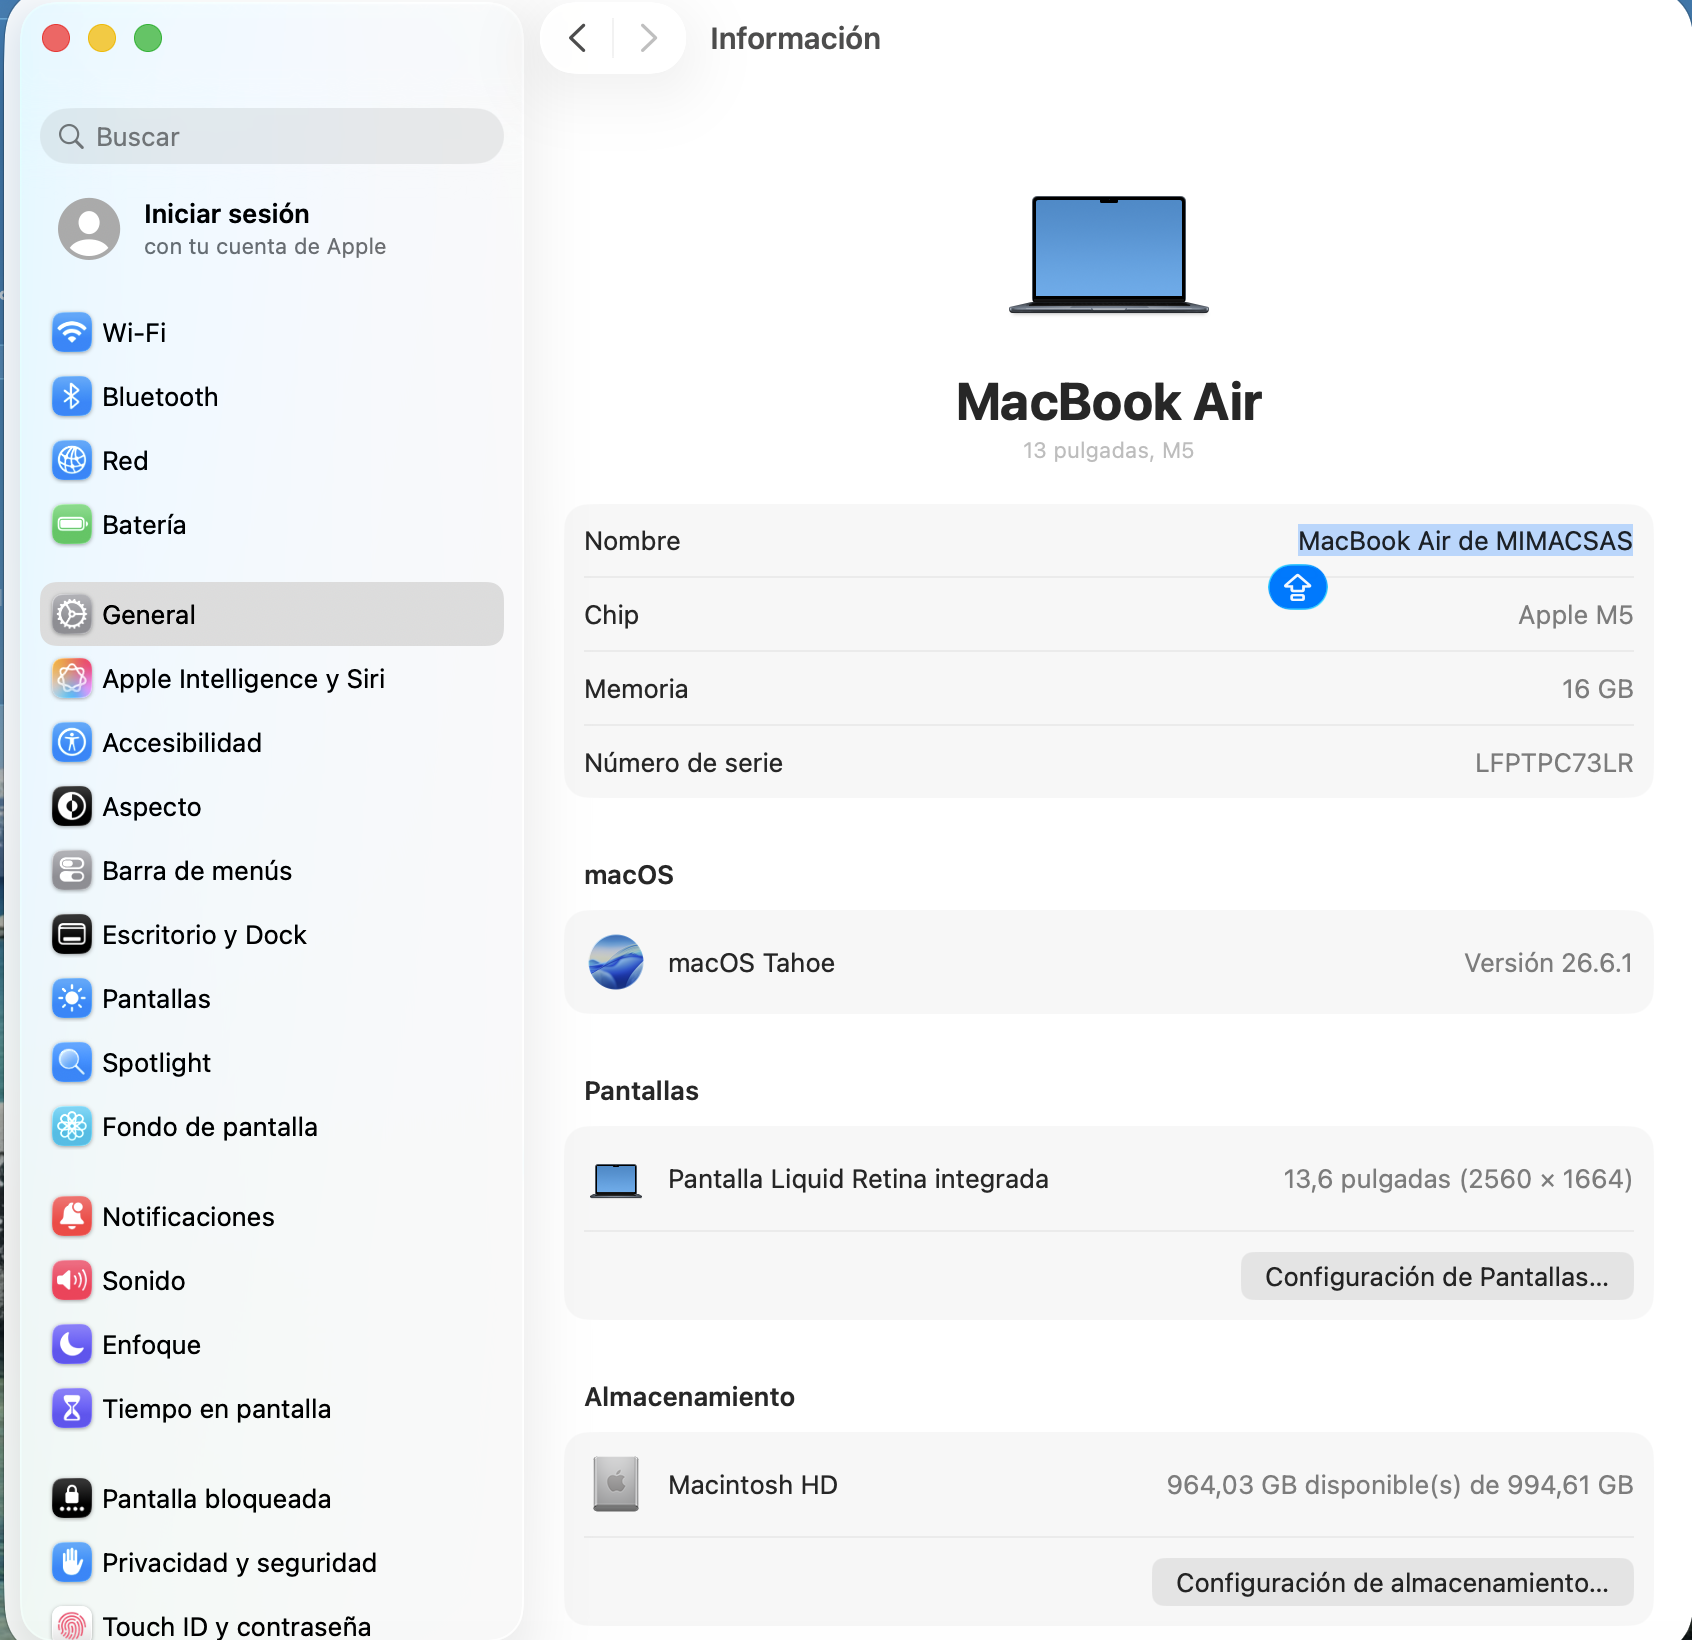Click the Apple M5 chip value
1692x1640 pixels.
click(1575, 615)
